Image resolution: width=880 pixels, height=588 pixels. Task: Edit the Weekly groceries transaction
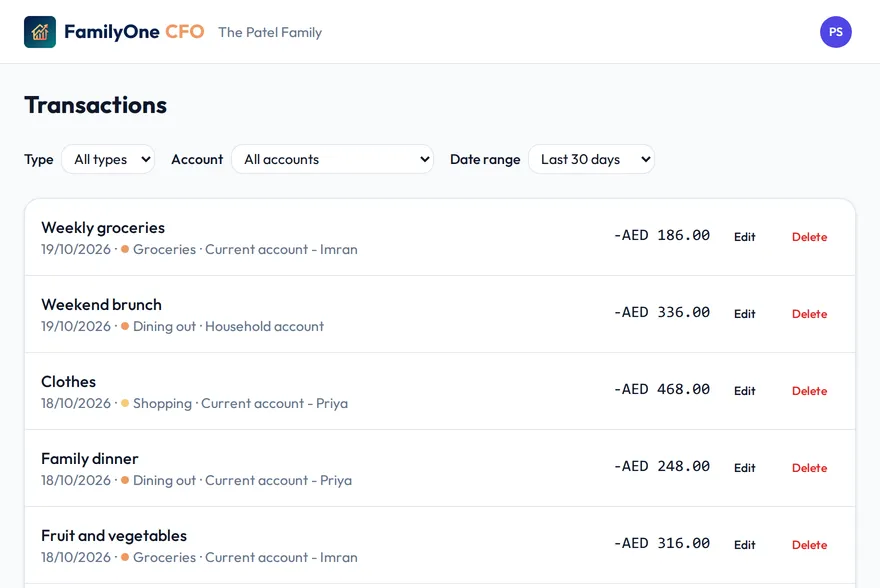point(745,237)
